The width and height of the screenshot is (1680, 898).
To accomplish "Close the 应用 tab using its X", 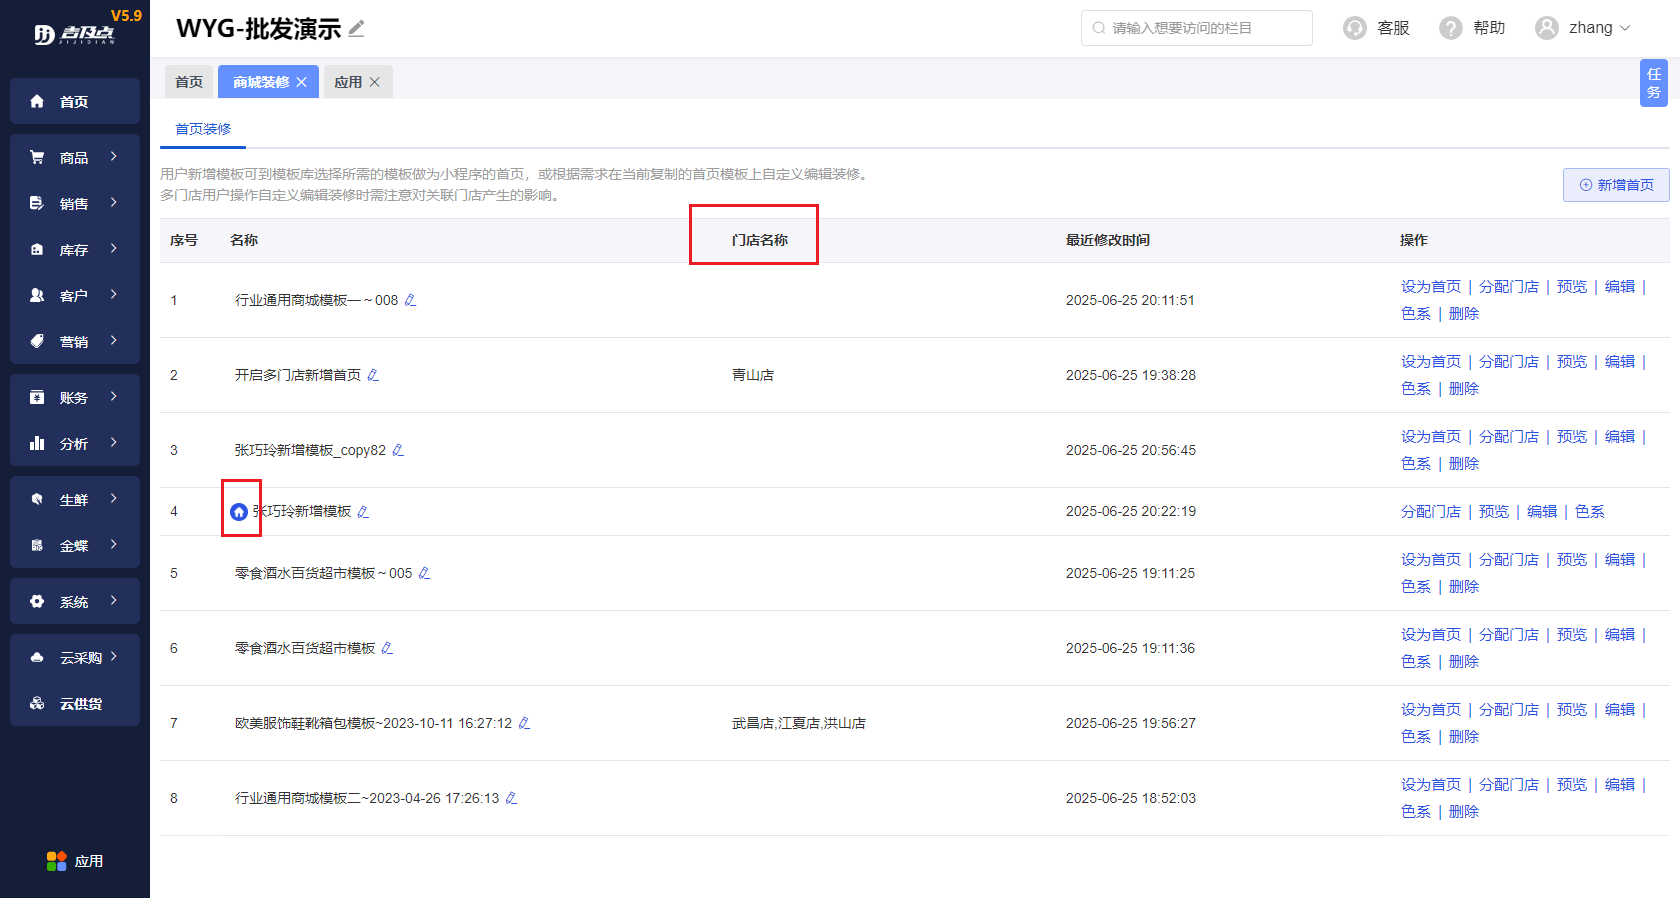I will pos(375,82).
